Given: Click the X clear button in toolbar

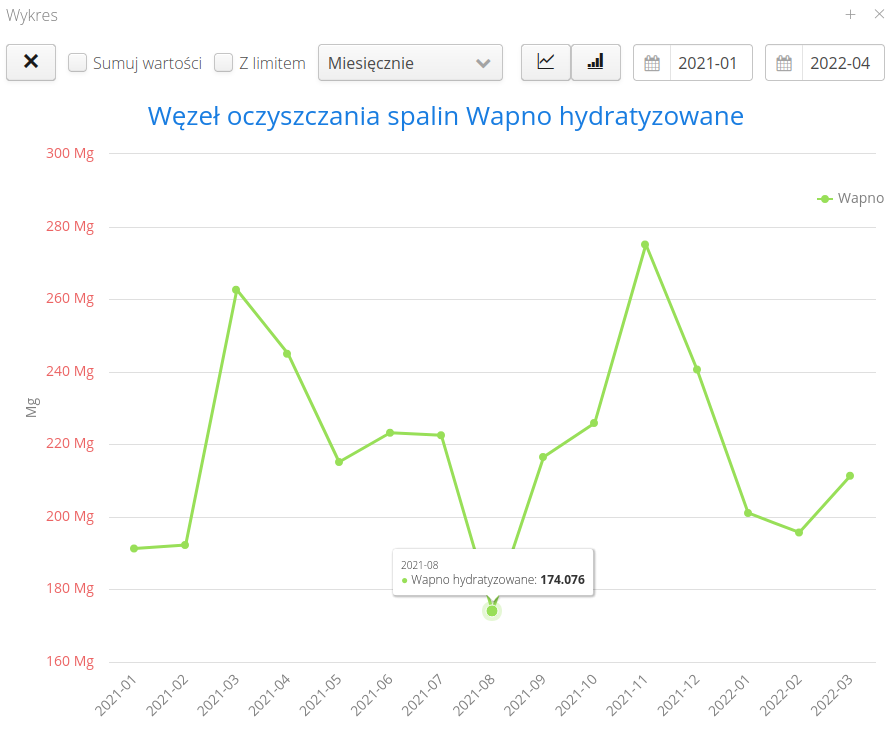Looking at the screenshot, I should [31, 62].
